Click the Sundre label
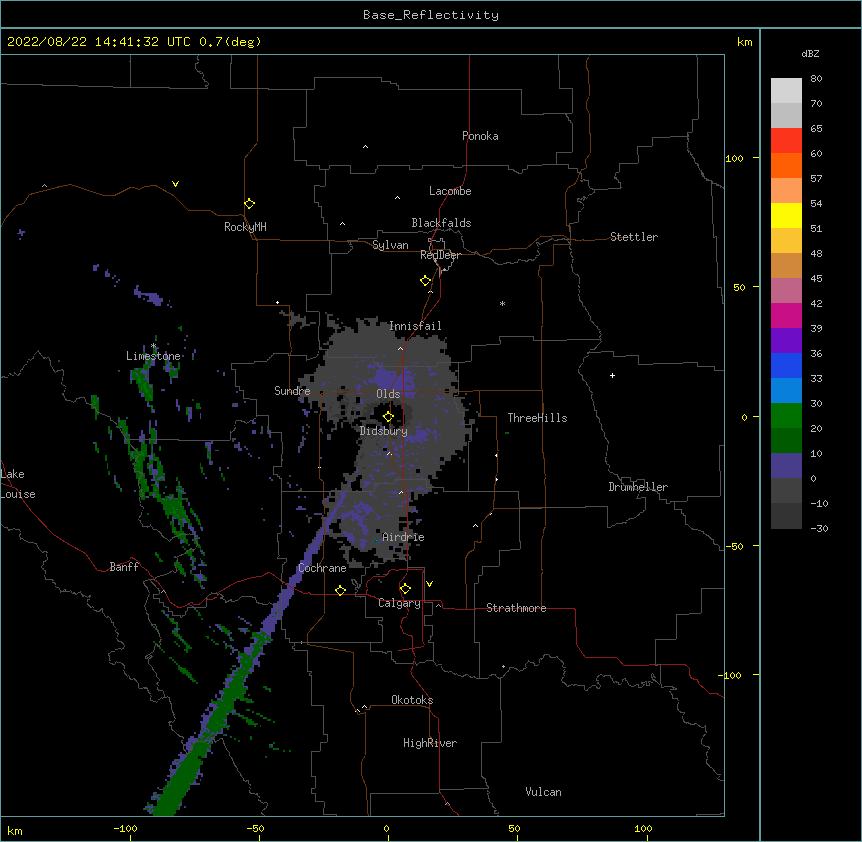Viewport: 862px width, 842px height. click(292, 391)
